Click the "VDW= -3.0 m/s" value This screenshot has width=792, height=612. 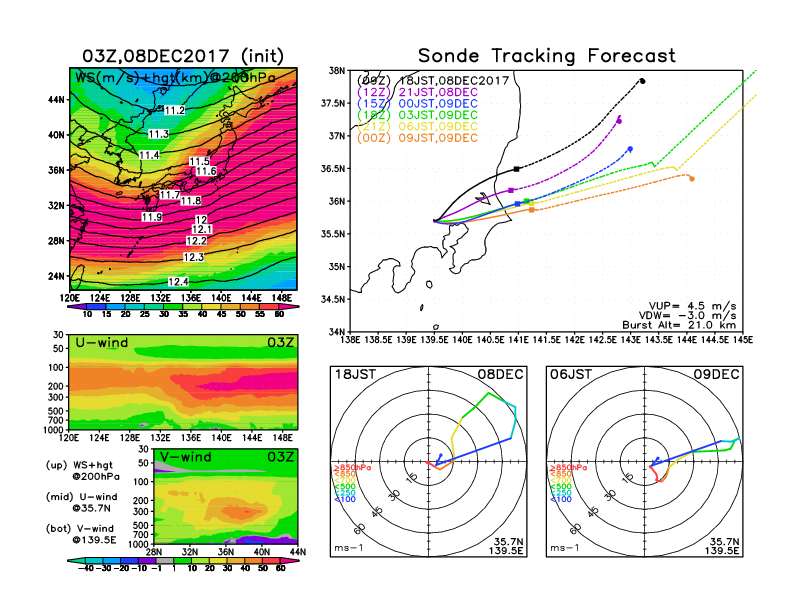coord(687,315)
